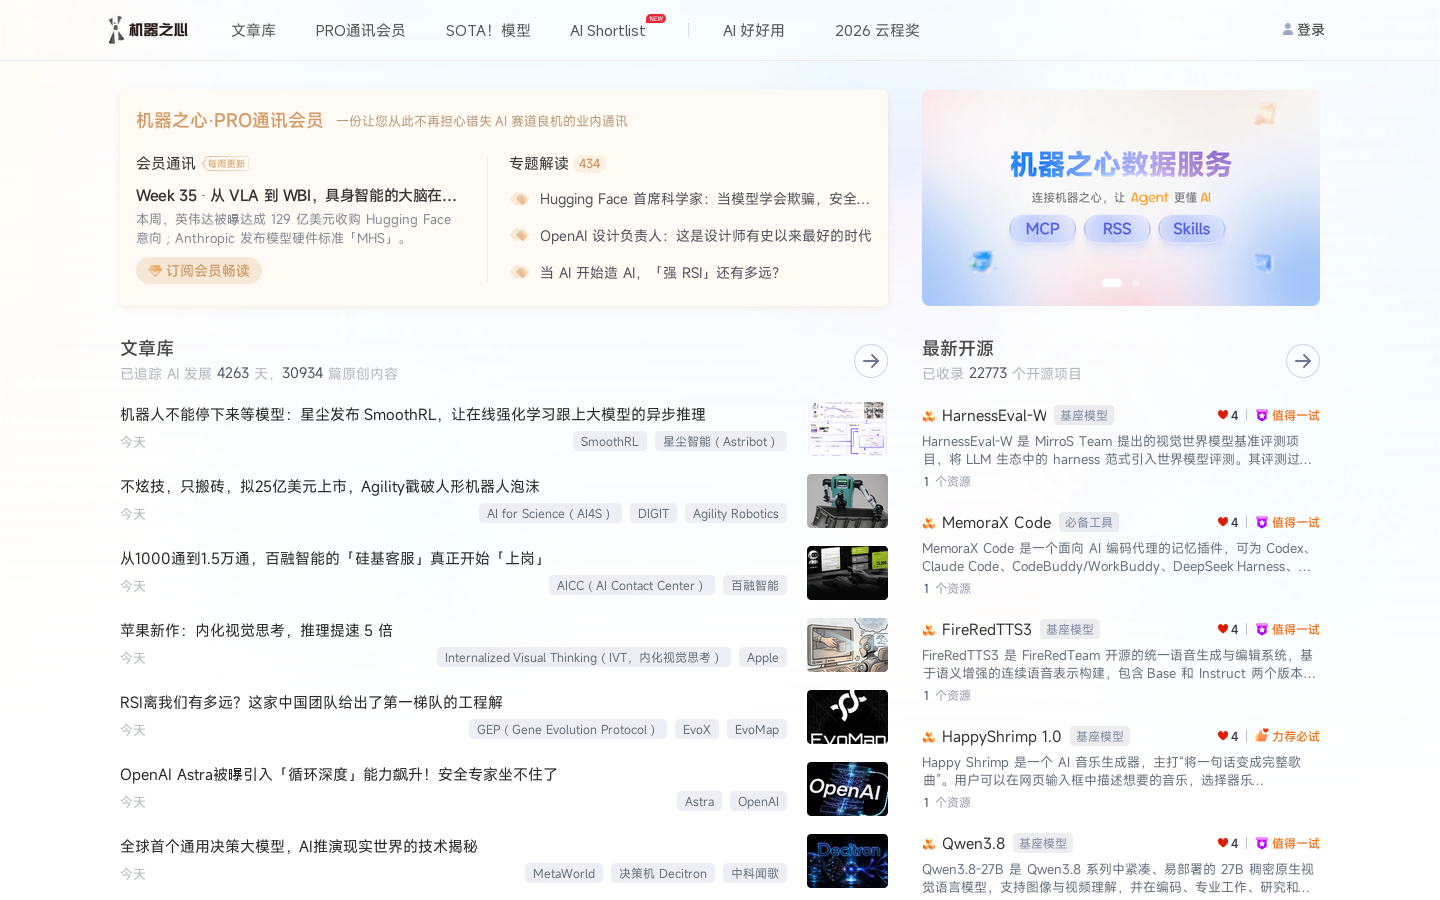Open AI Shortlist nav item
The image size is (1440, 900).
[x=607, y=31]
